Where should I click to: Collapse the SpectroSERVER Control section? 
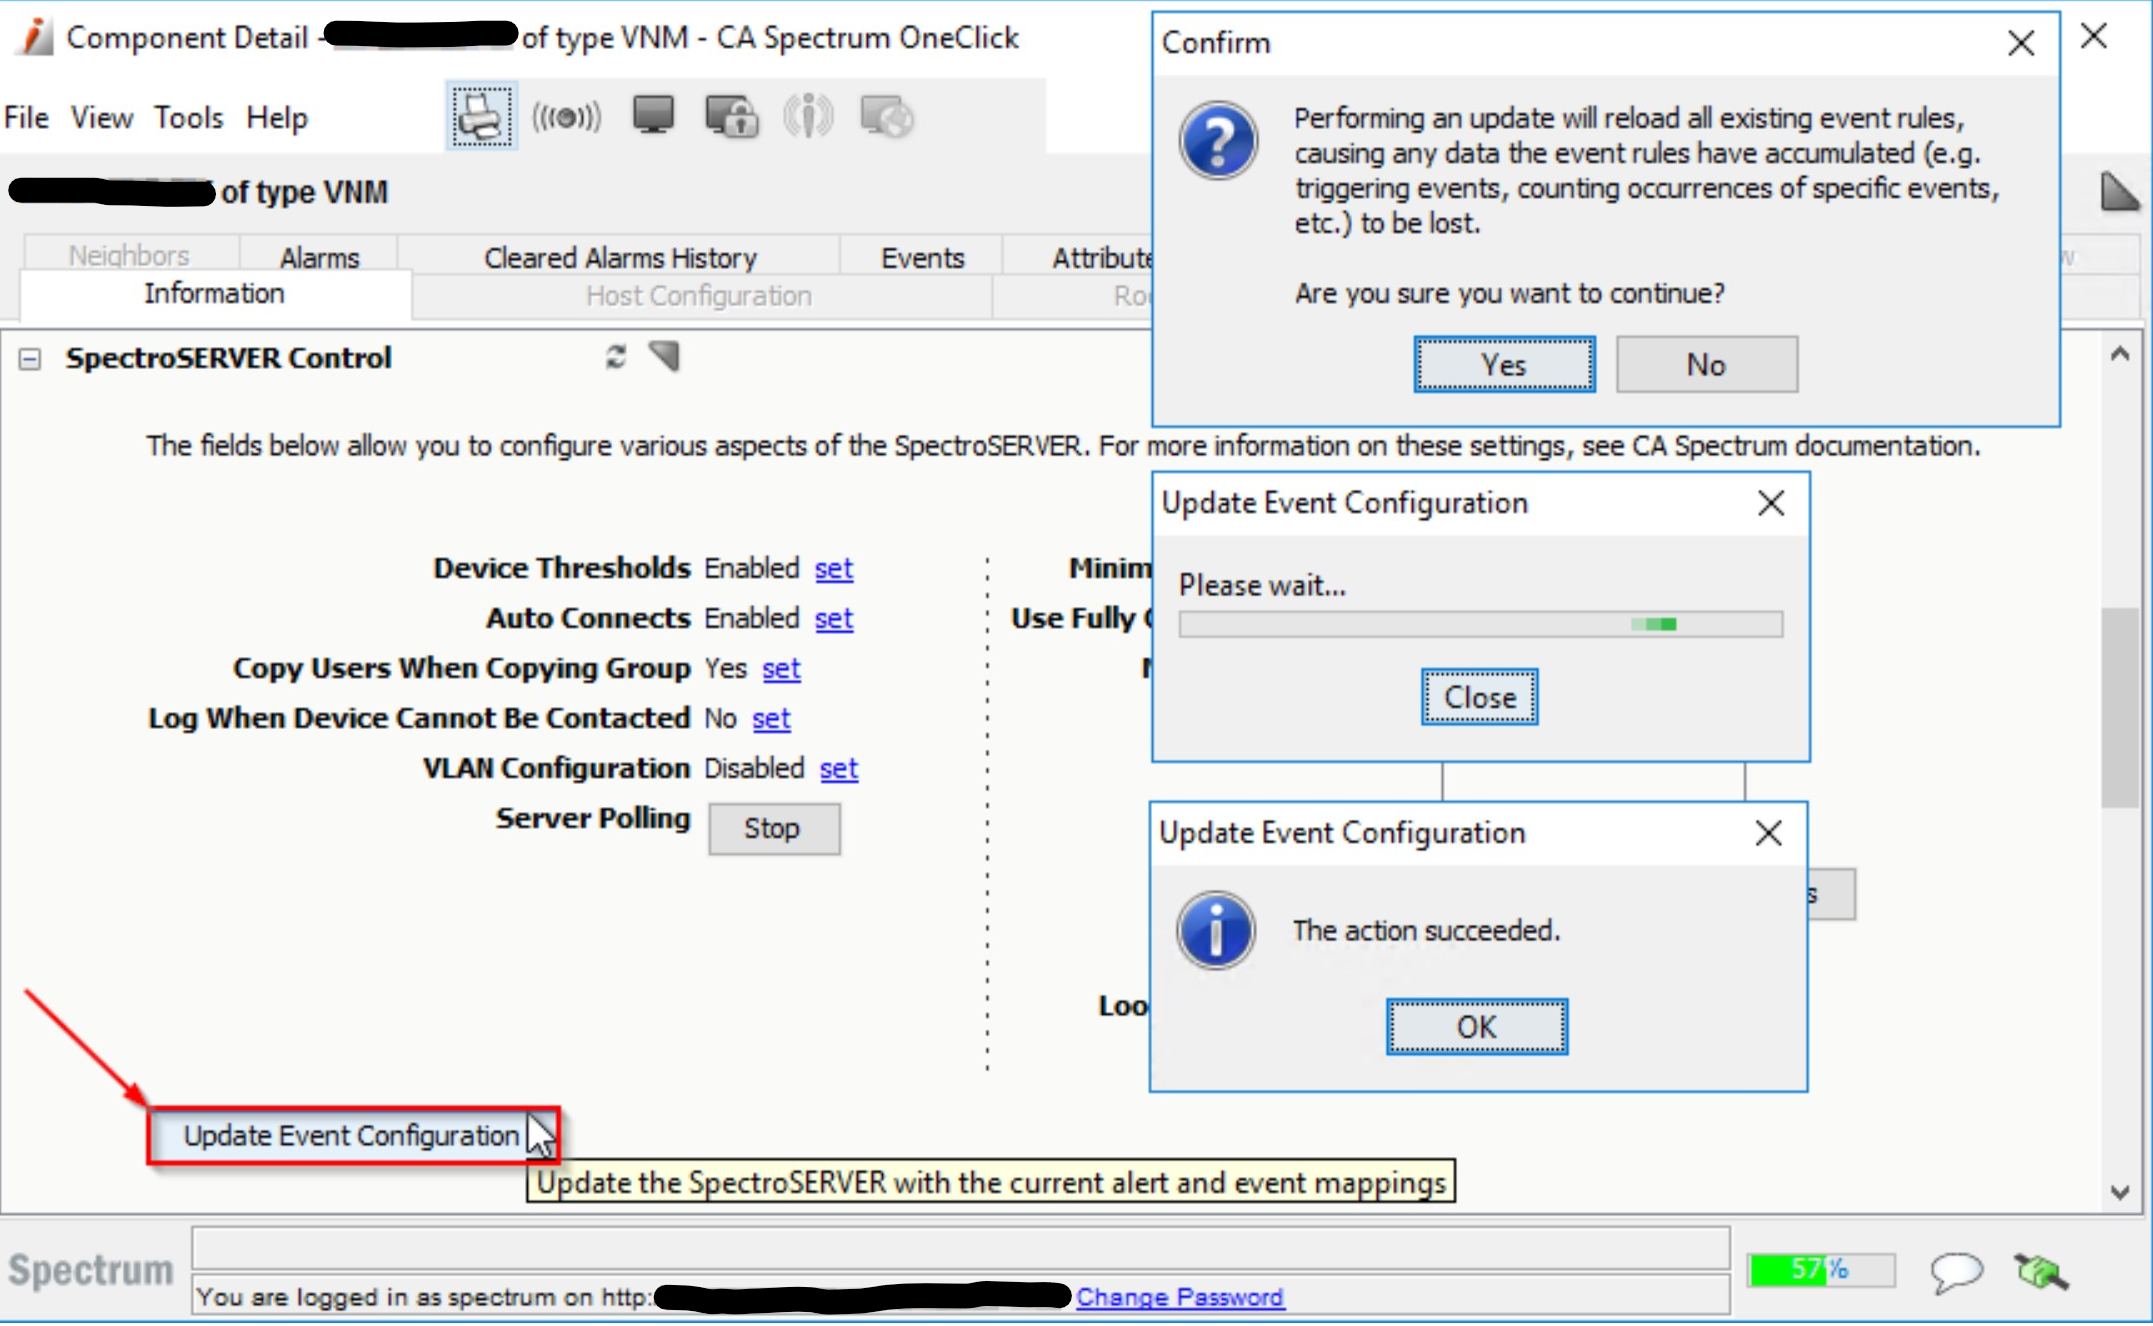(x=30, y=359)
